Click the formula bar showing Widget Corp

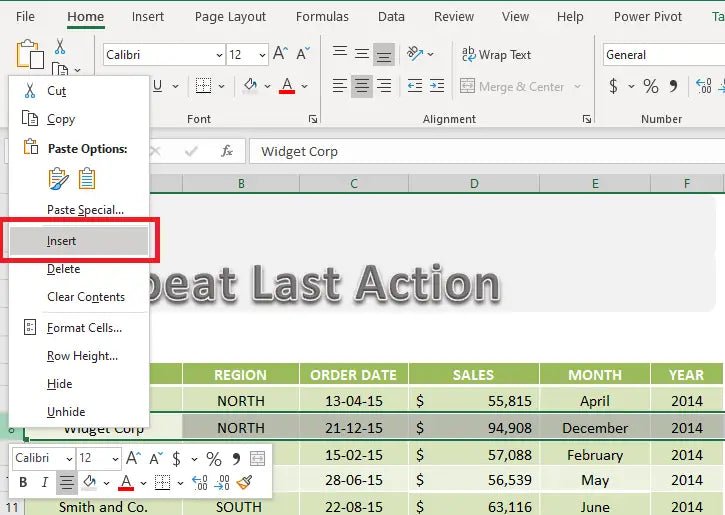click(480, 151)
